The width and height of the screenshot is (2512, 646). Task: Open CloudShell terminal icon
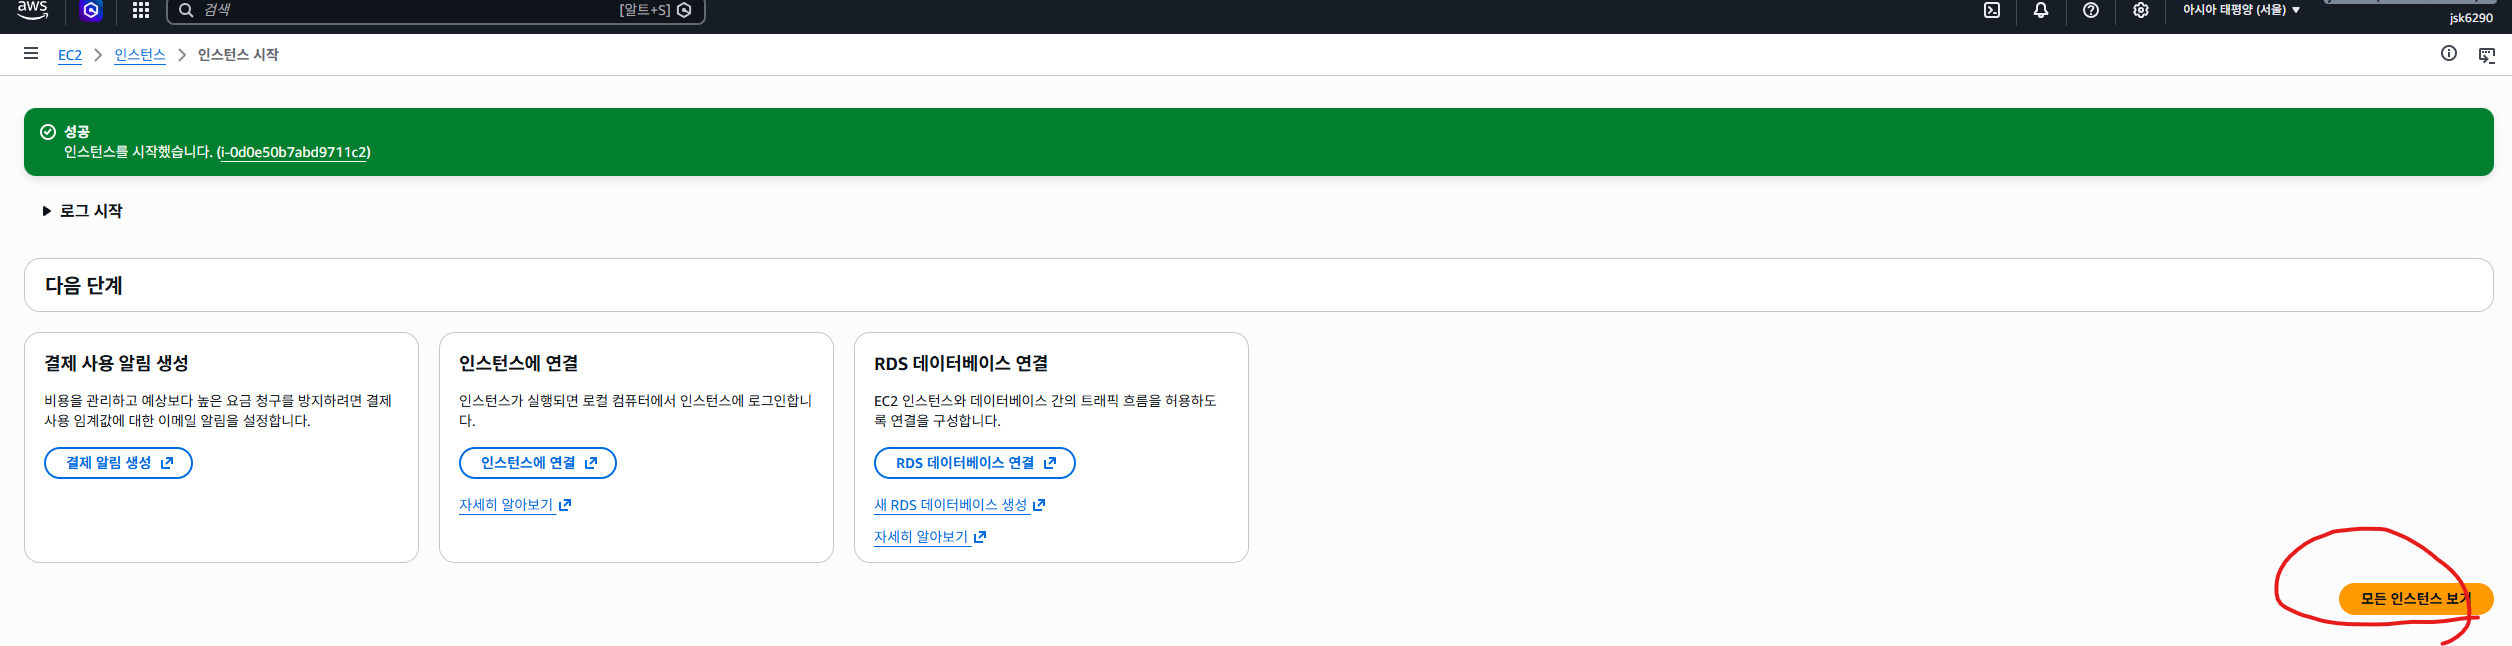[1991, 10]
